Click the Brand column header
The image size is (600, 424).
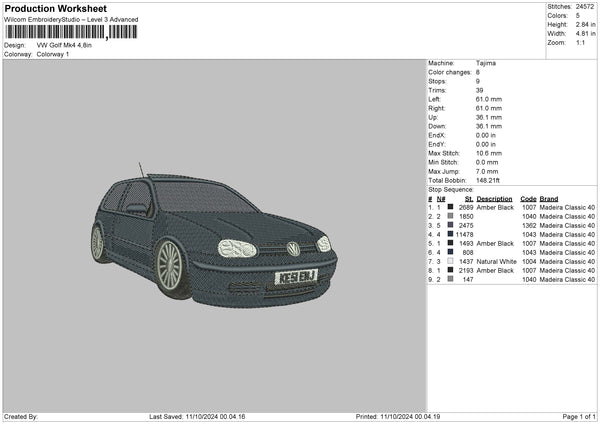point(549,198)
